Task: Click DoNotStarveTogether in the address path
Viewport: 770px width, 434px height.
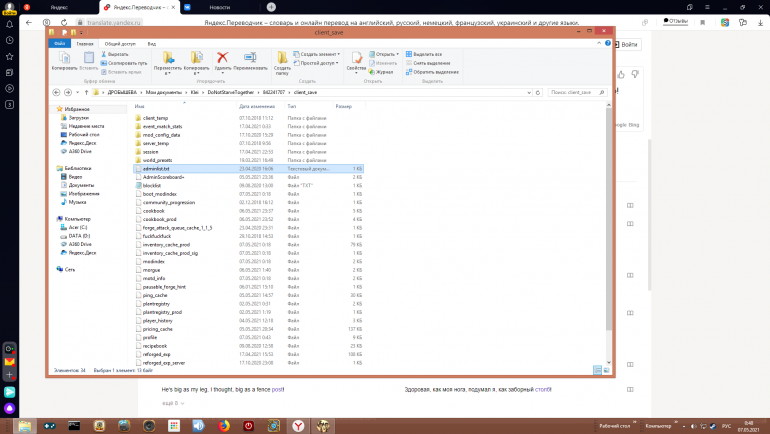Action: click(x=231, y=92)
